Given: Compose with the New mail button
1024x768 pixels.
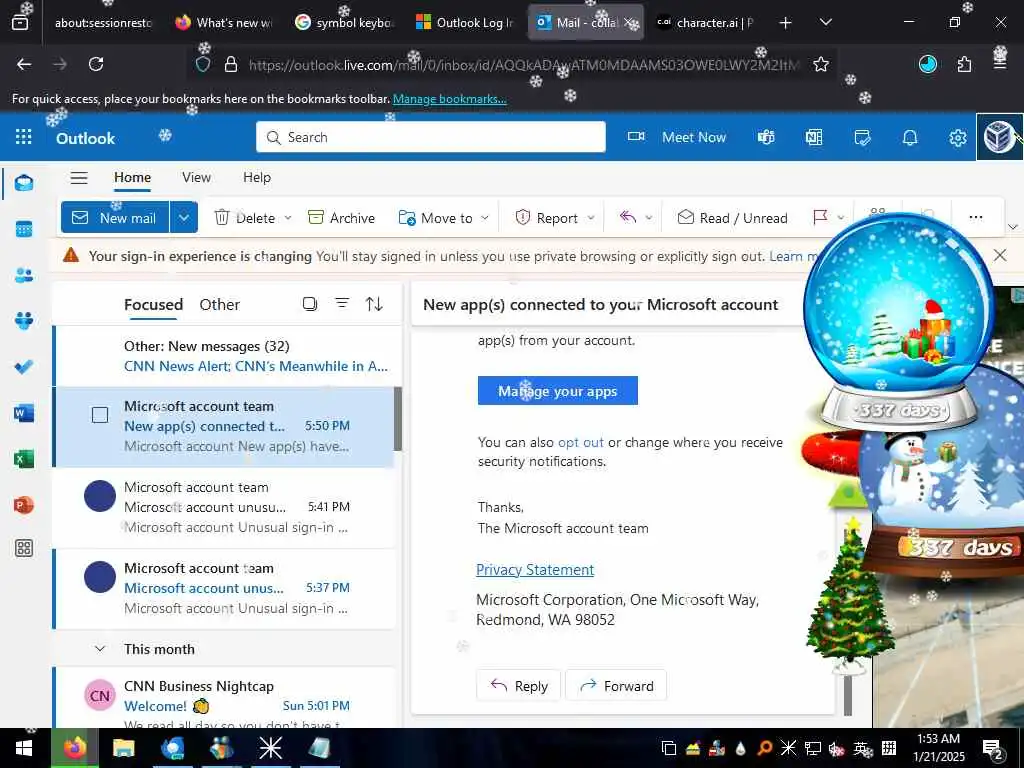Looking at the screenshot, I should pos(115,217).
